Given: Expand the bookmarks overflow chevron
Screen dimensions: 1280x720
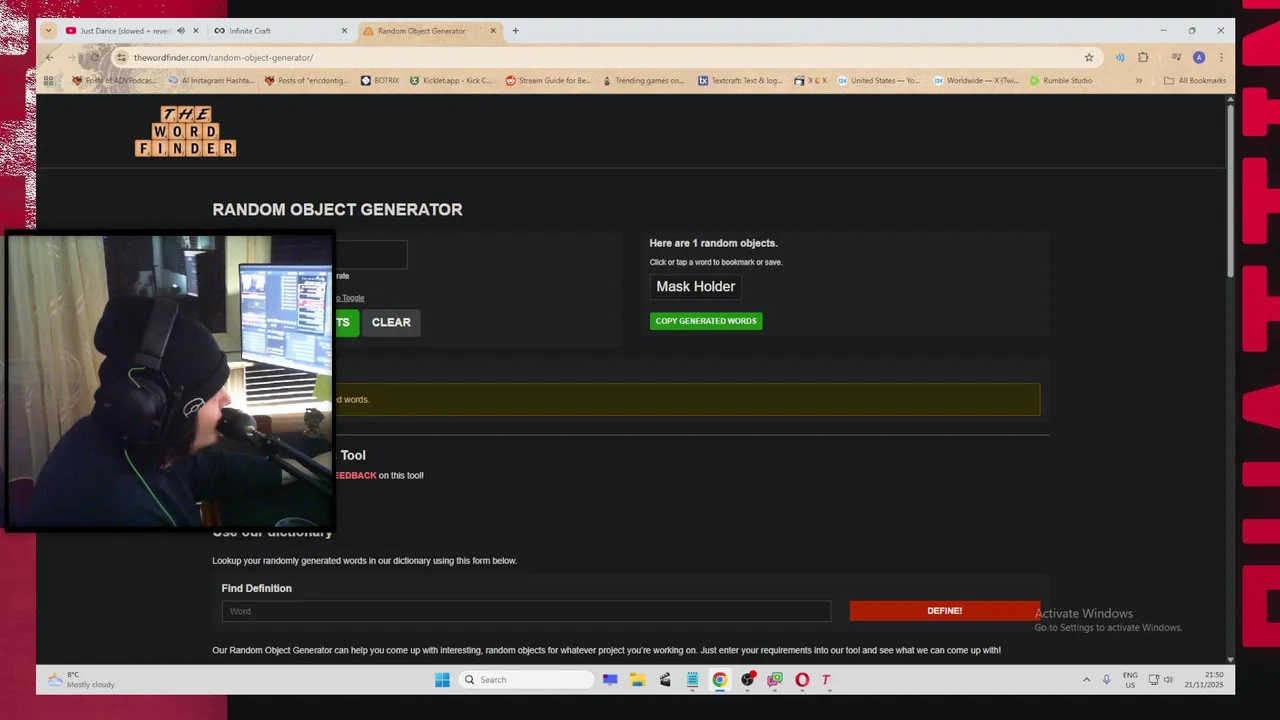Looking at the screenshot, I should coord(1138,81).
